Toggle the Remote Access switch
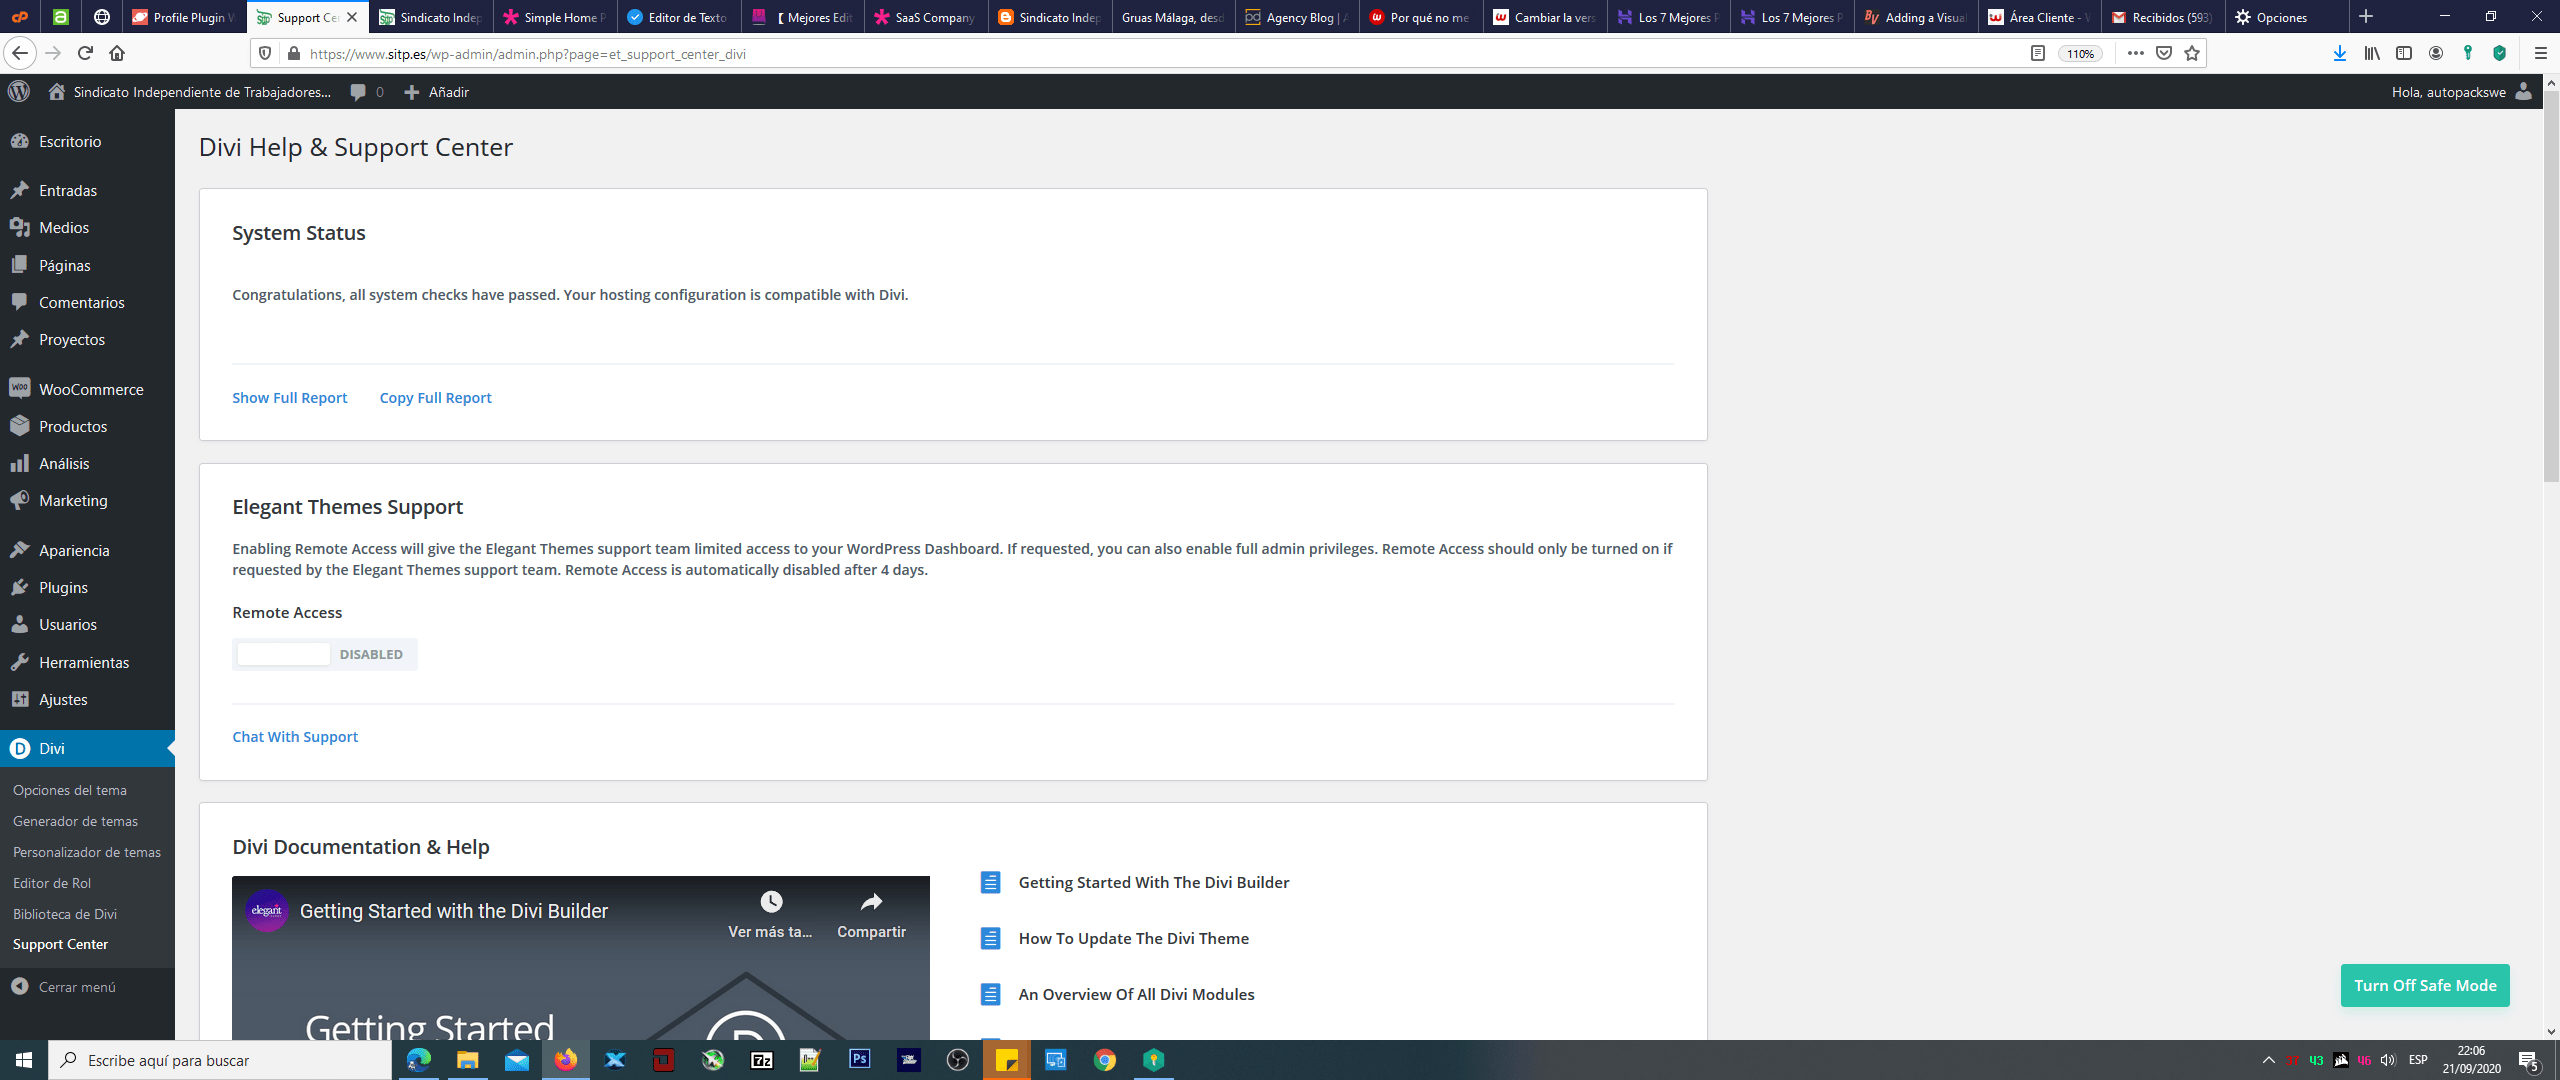Viewport: 2560px width, 1080px height. (x=325, y=654)
